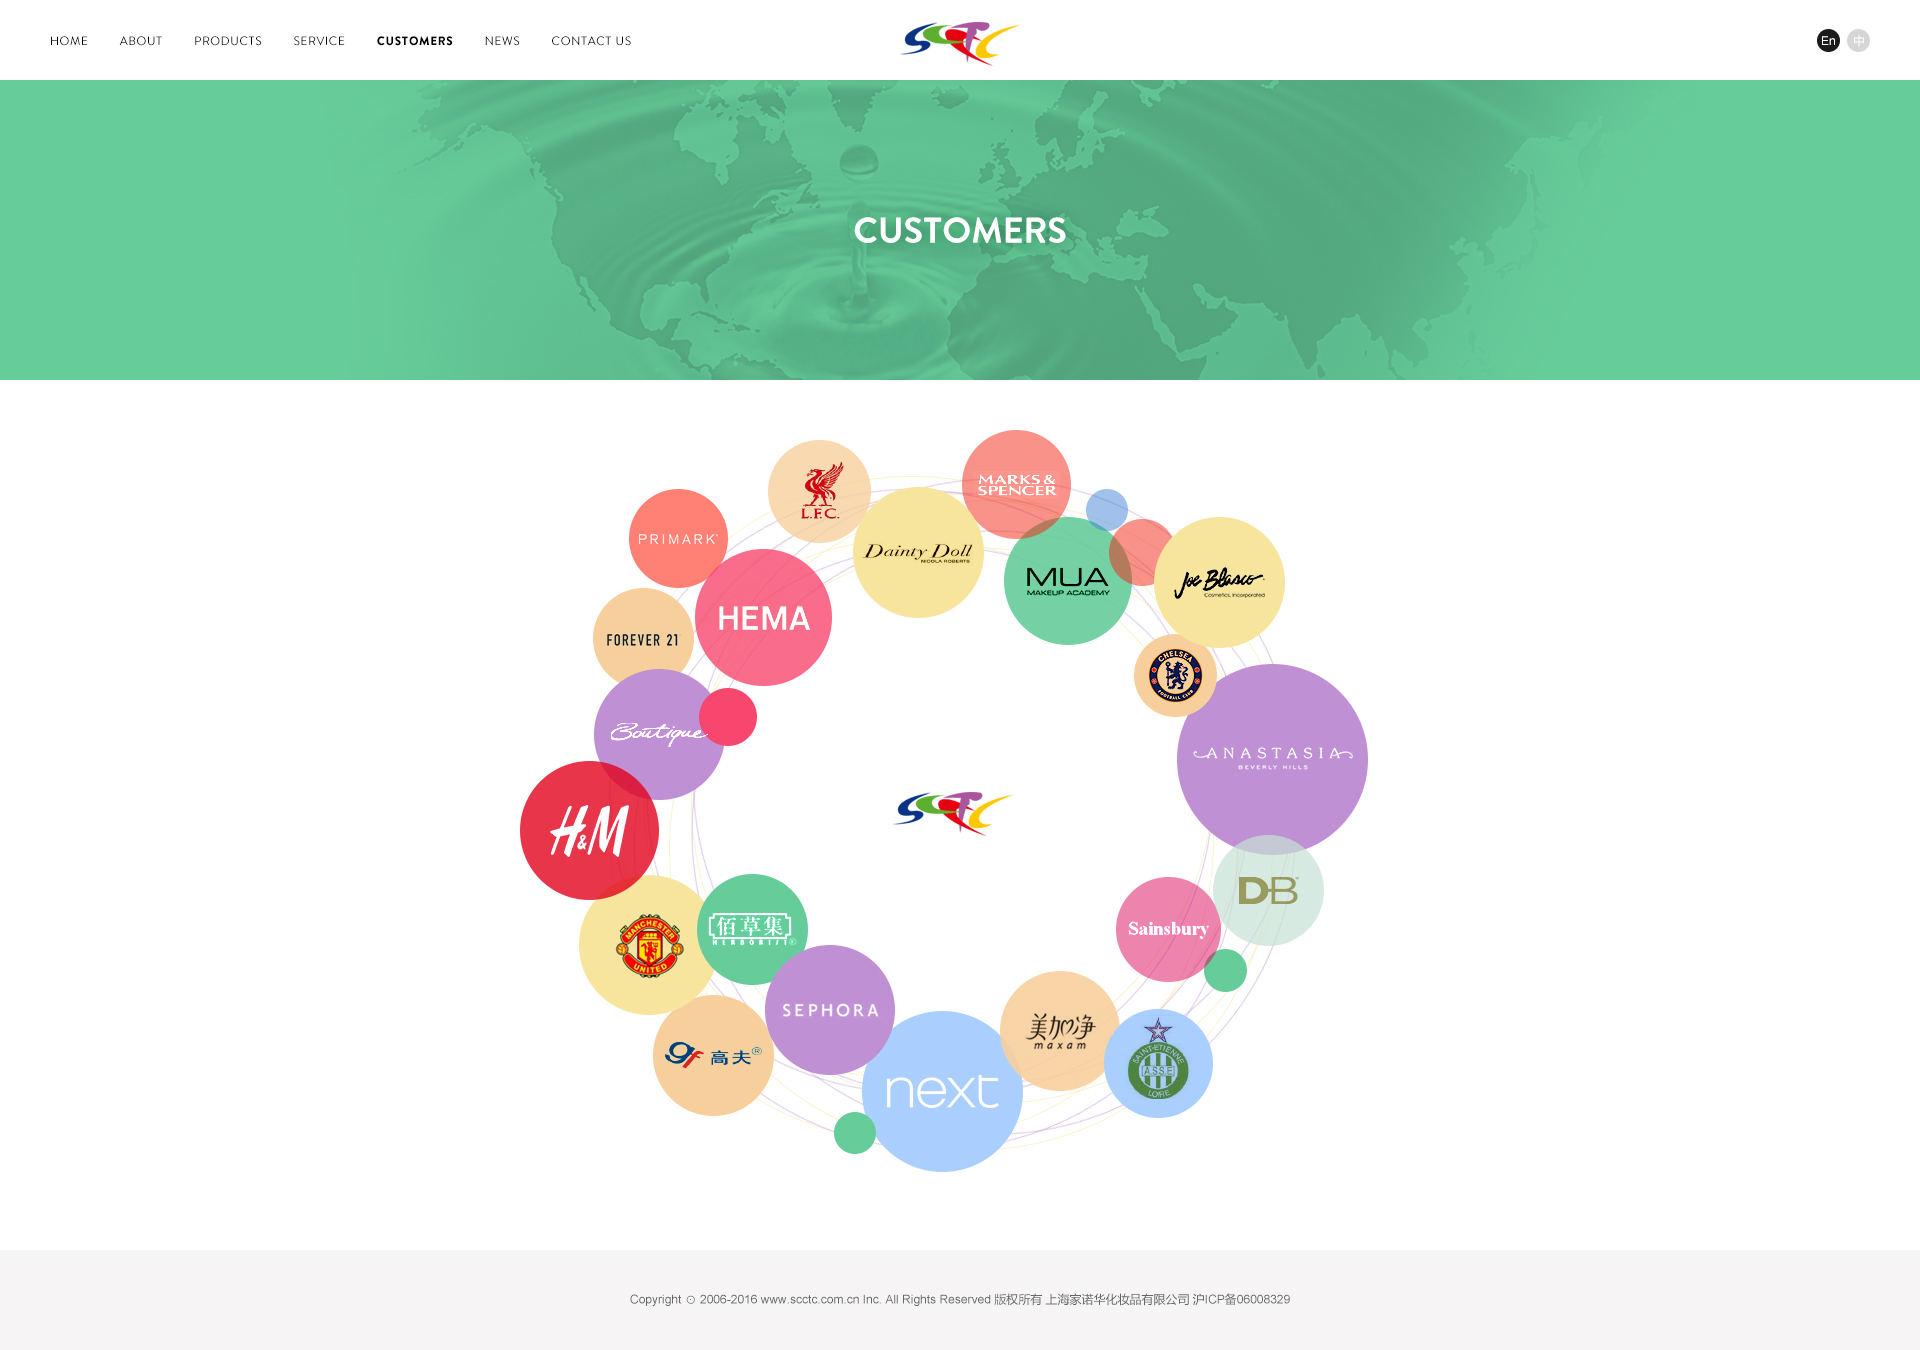This screenshot has height=1350, width=1920.
Task: Open the CONTACT US menu item
Action: pyautogui.click(x=590, y=39)
